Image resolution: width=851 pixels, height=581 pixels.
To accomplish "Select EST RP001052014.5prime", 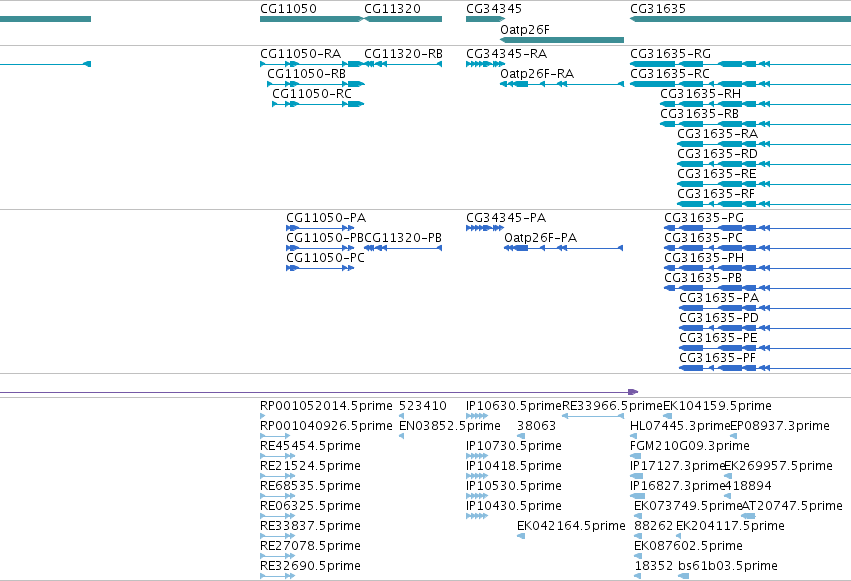I will point(263,416).
